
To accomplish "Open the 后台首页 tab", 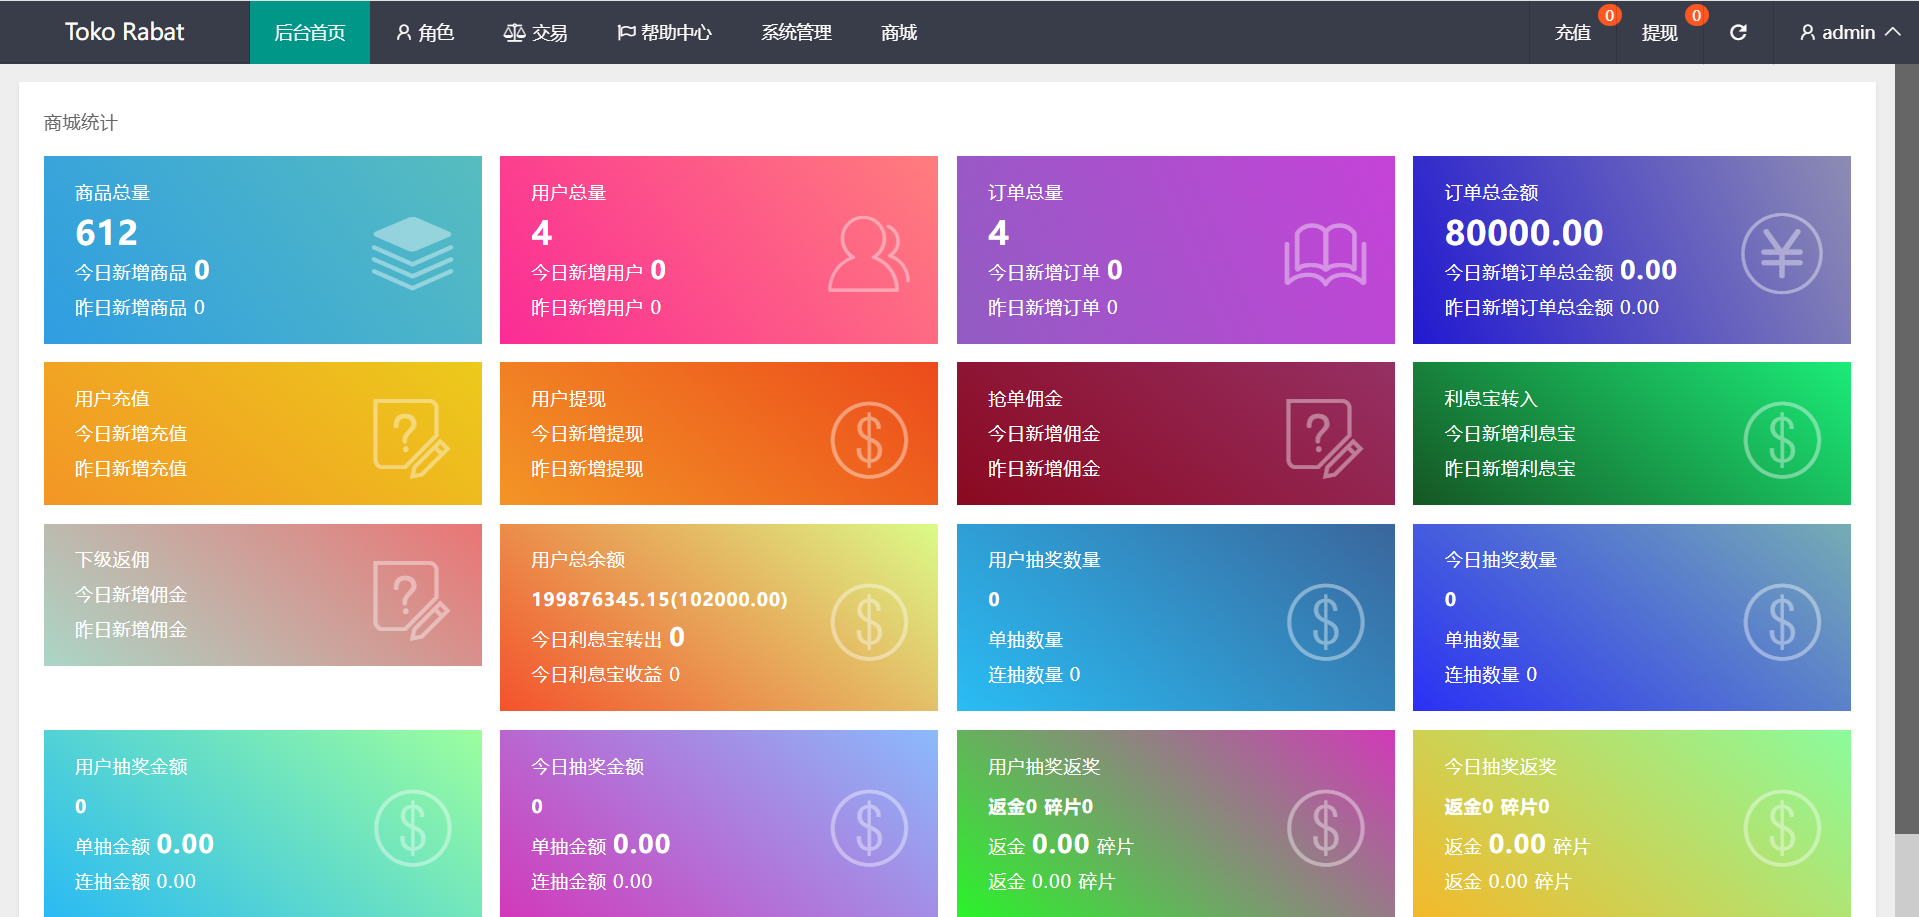I will tap(310, 32).
